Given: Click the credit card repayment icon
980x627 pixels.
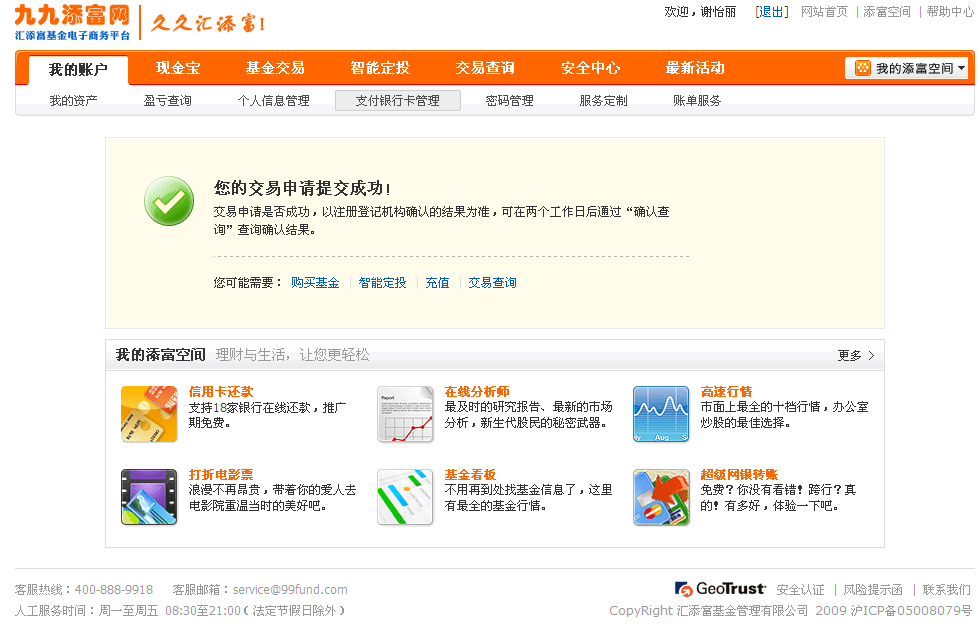Looking at the screenshot, I should coord(149,414).
